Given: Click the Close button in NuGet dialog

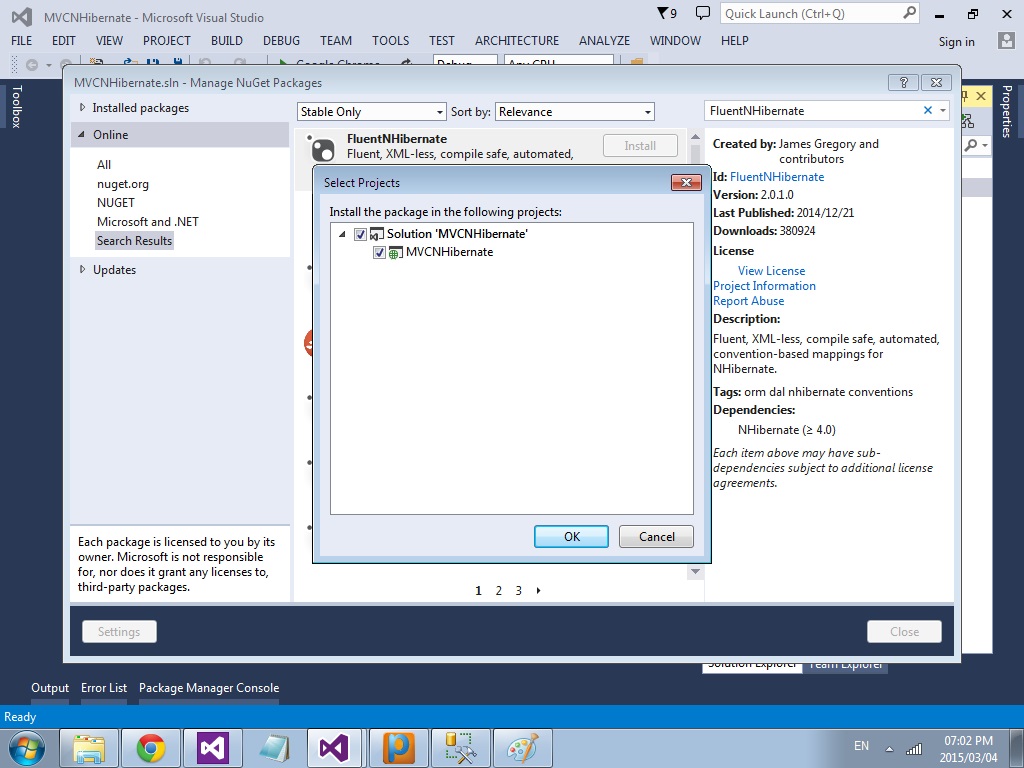Looking at the screenshot, I should 904,632.
